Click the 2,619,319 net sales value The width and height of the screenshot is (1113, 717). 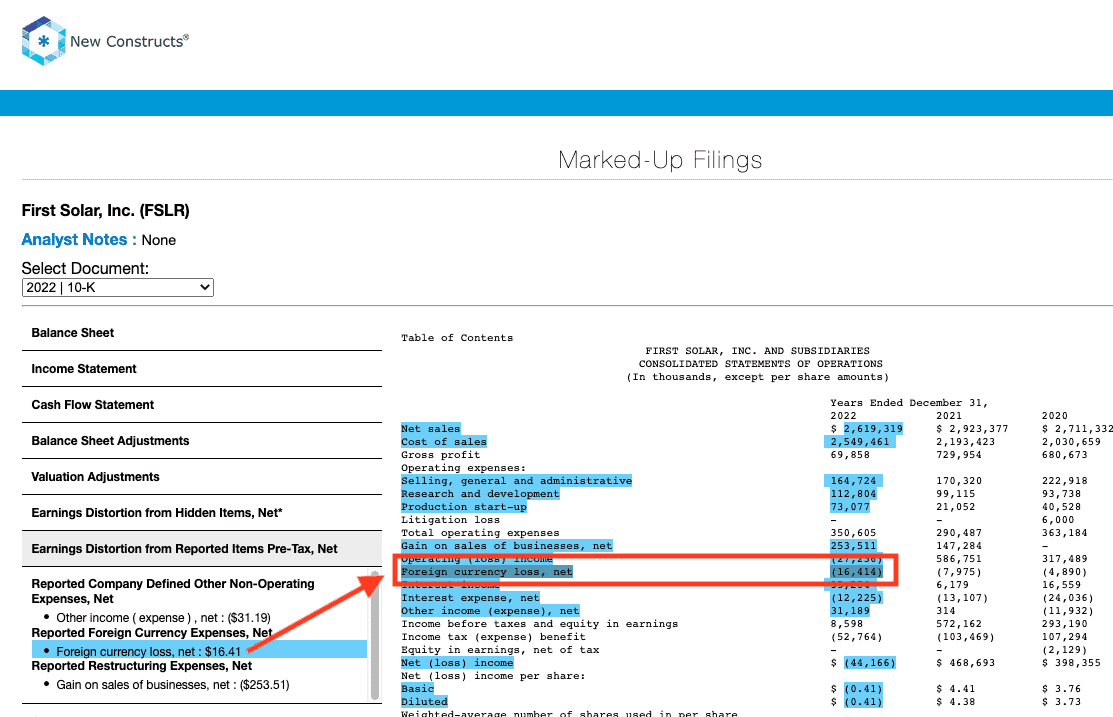[x=872, y=429]
